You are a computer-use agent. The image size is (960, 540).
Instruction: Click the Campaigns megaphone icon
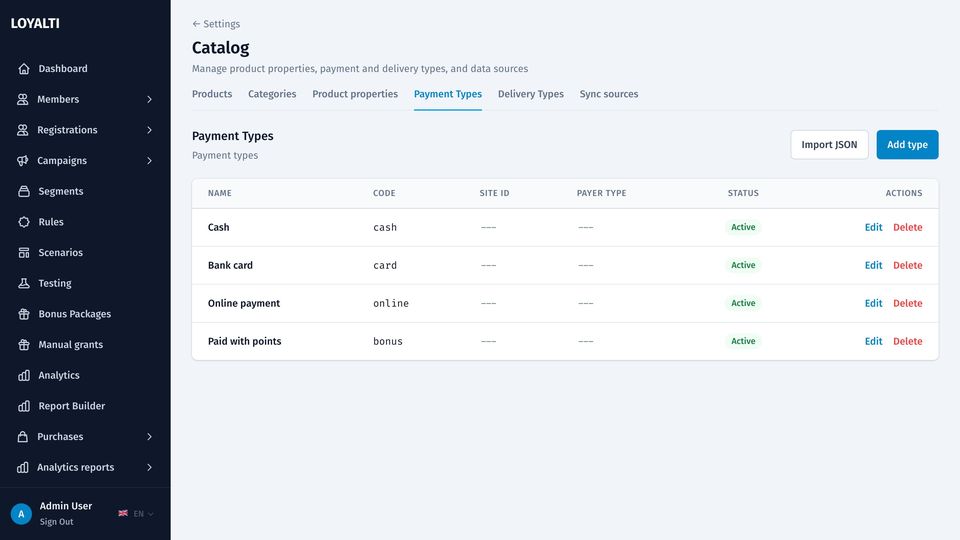23,160
